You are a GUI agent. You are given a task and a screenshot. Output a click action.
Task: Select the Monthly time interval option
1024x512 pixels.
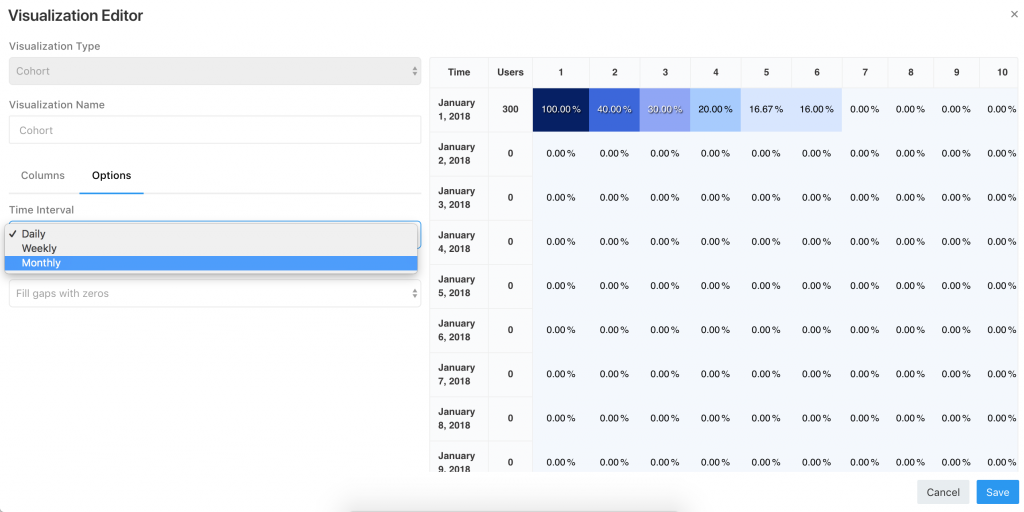click(211, 263)
